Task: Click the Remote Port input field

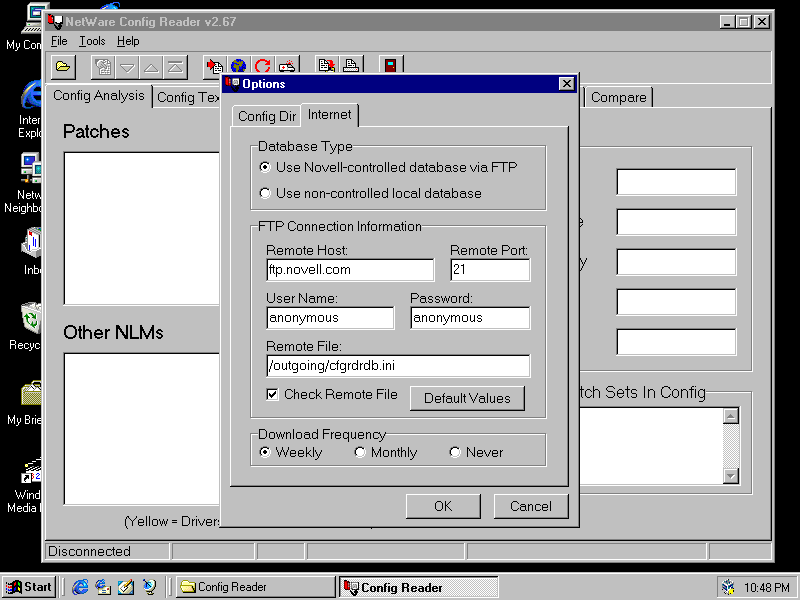Action: pos(490,269)
